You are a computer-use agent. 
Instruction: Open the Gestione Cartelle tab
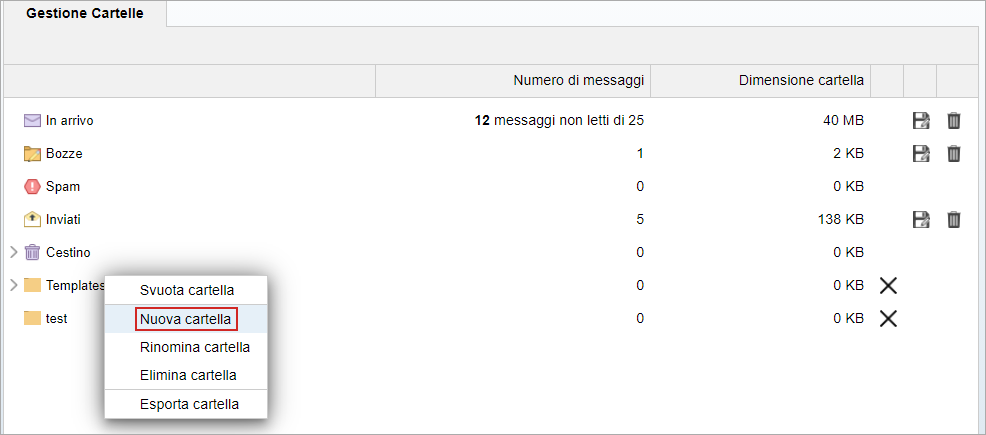tap(85, 13)
